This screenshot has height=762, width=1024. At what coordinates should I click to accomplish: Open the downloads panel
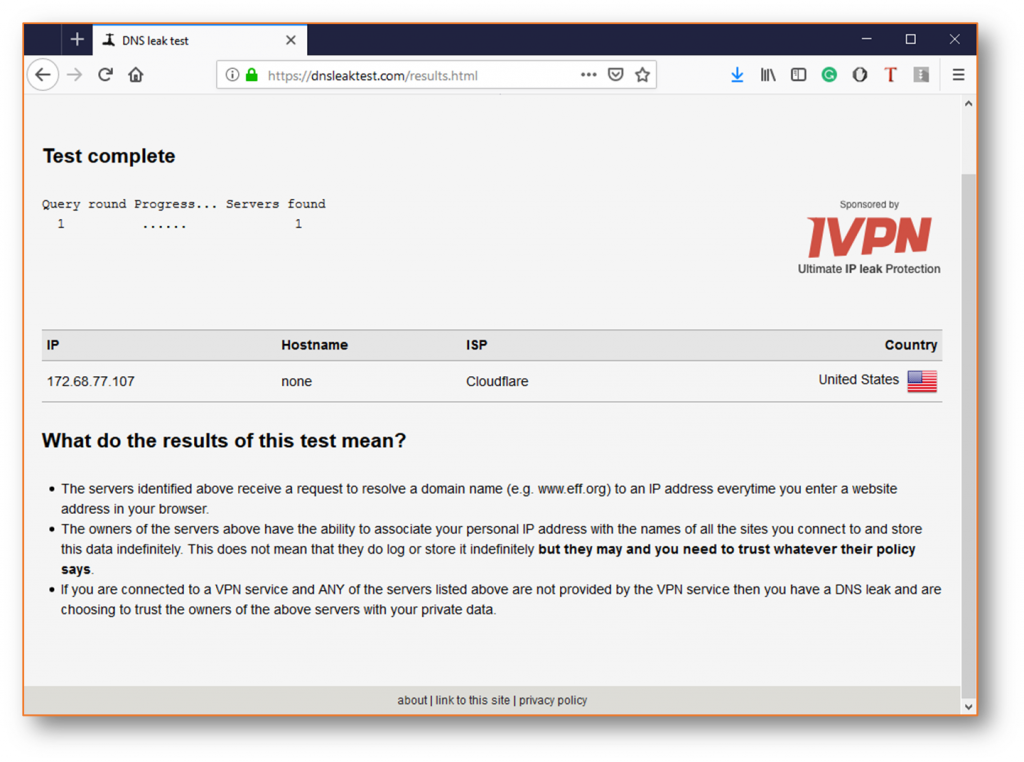737,75
